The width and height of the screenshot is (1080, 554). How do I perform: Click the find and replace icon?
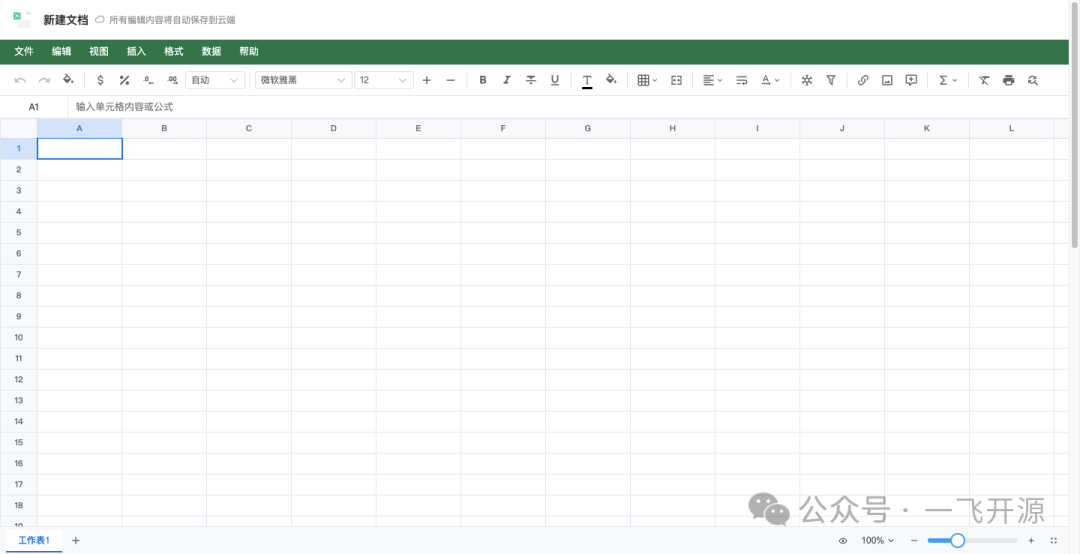pyautogui.click(x=1032, y=80)
